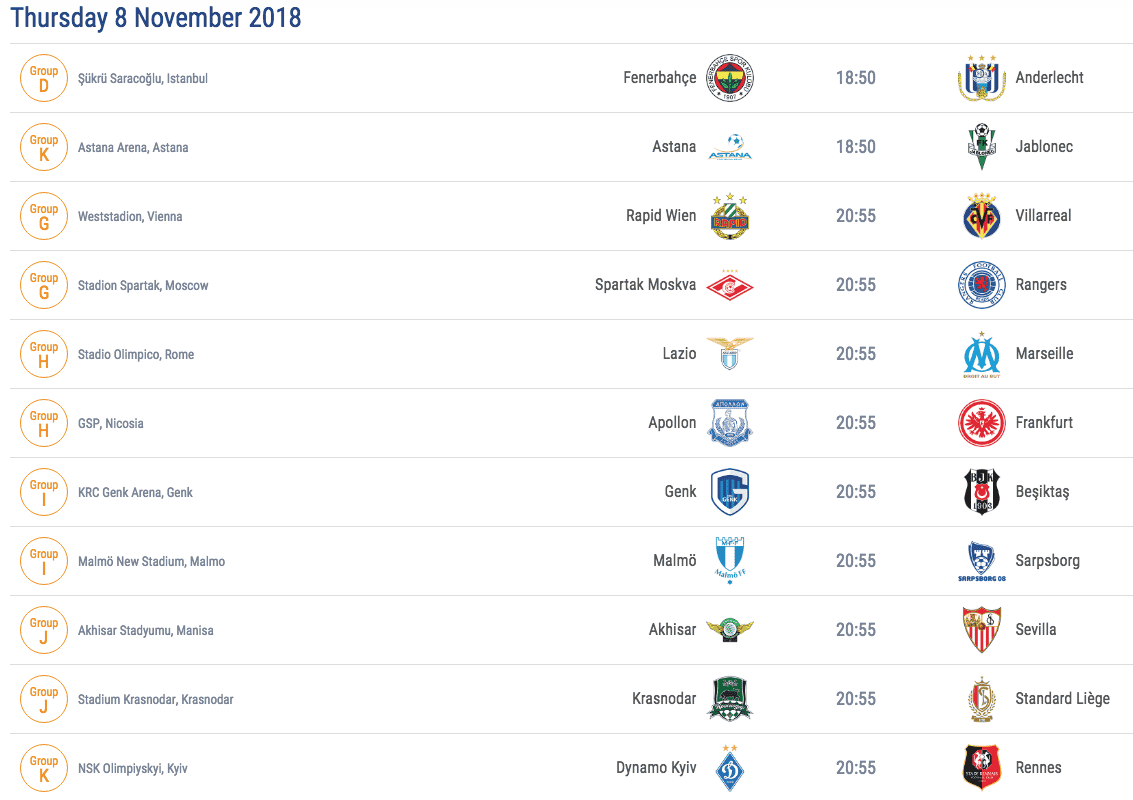The image size is (1133, 800).
Task: Select the Group H badge for Lazio match
Action: pos(44,354)
